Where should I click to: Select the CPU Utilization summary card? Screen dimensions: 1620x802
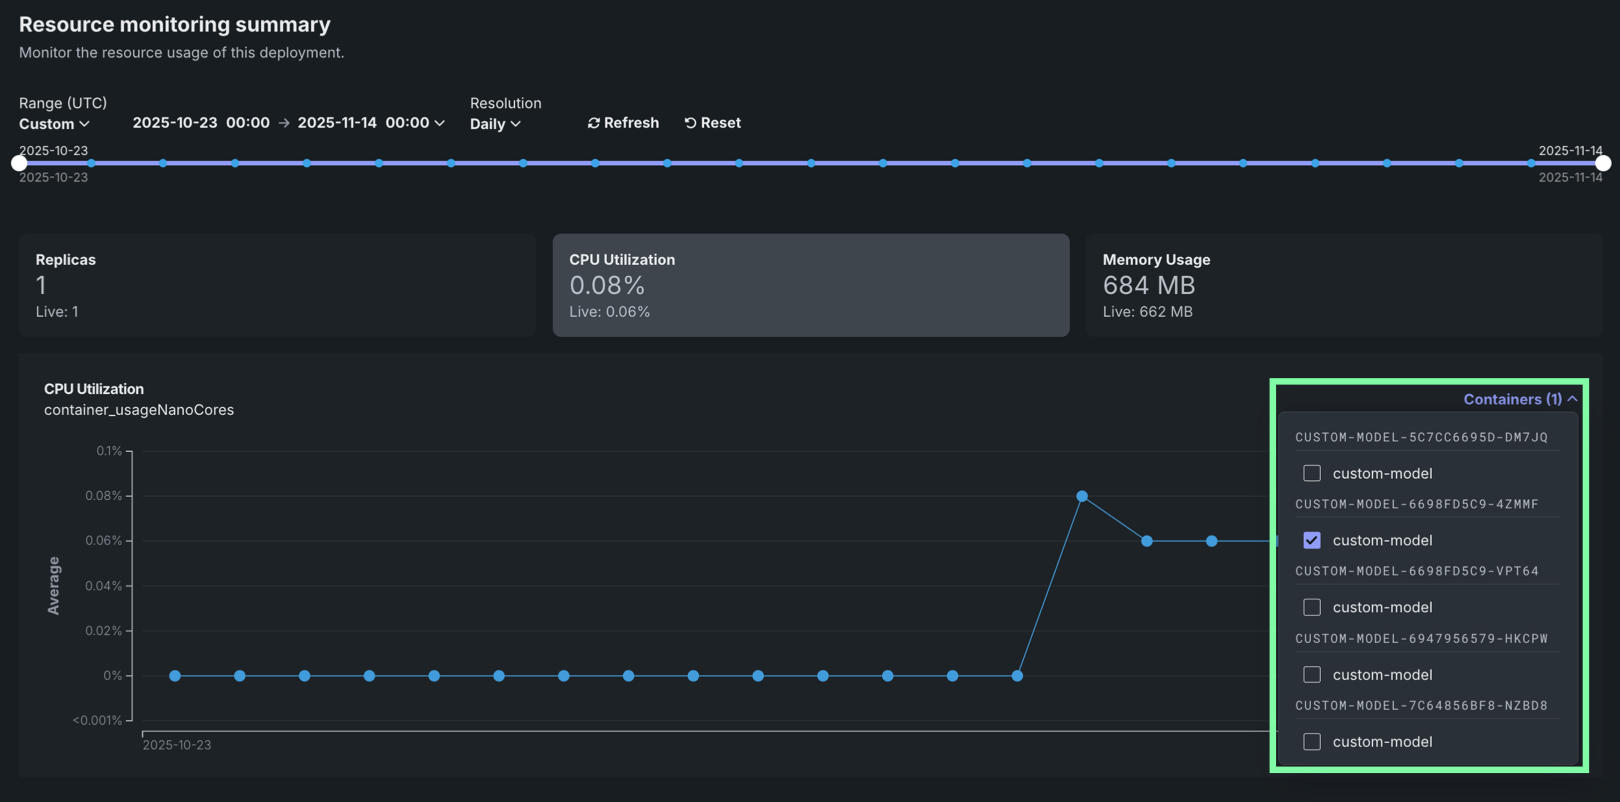(810, 285)
